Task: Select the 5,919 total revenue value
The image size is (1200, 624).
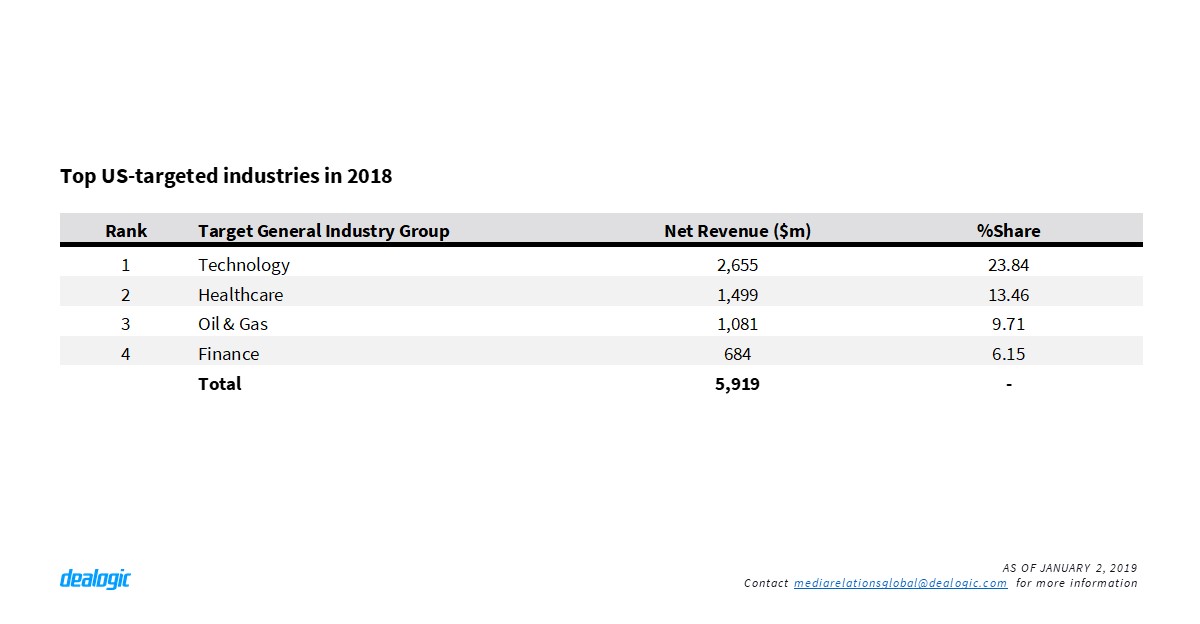Action: click(737, 384)
